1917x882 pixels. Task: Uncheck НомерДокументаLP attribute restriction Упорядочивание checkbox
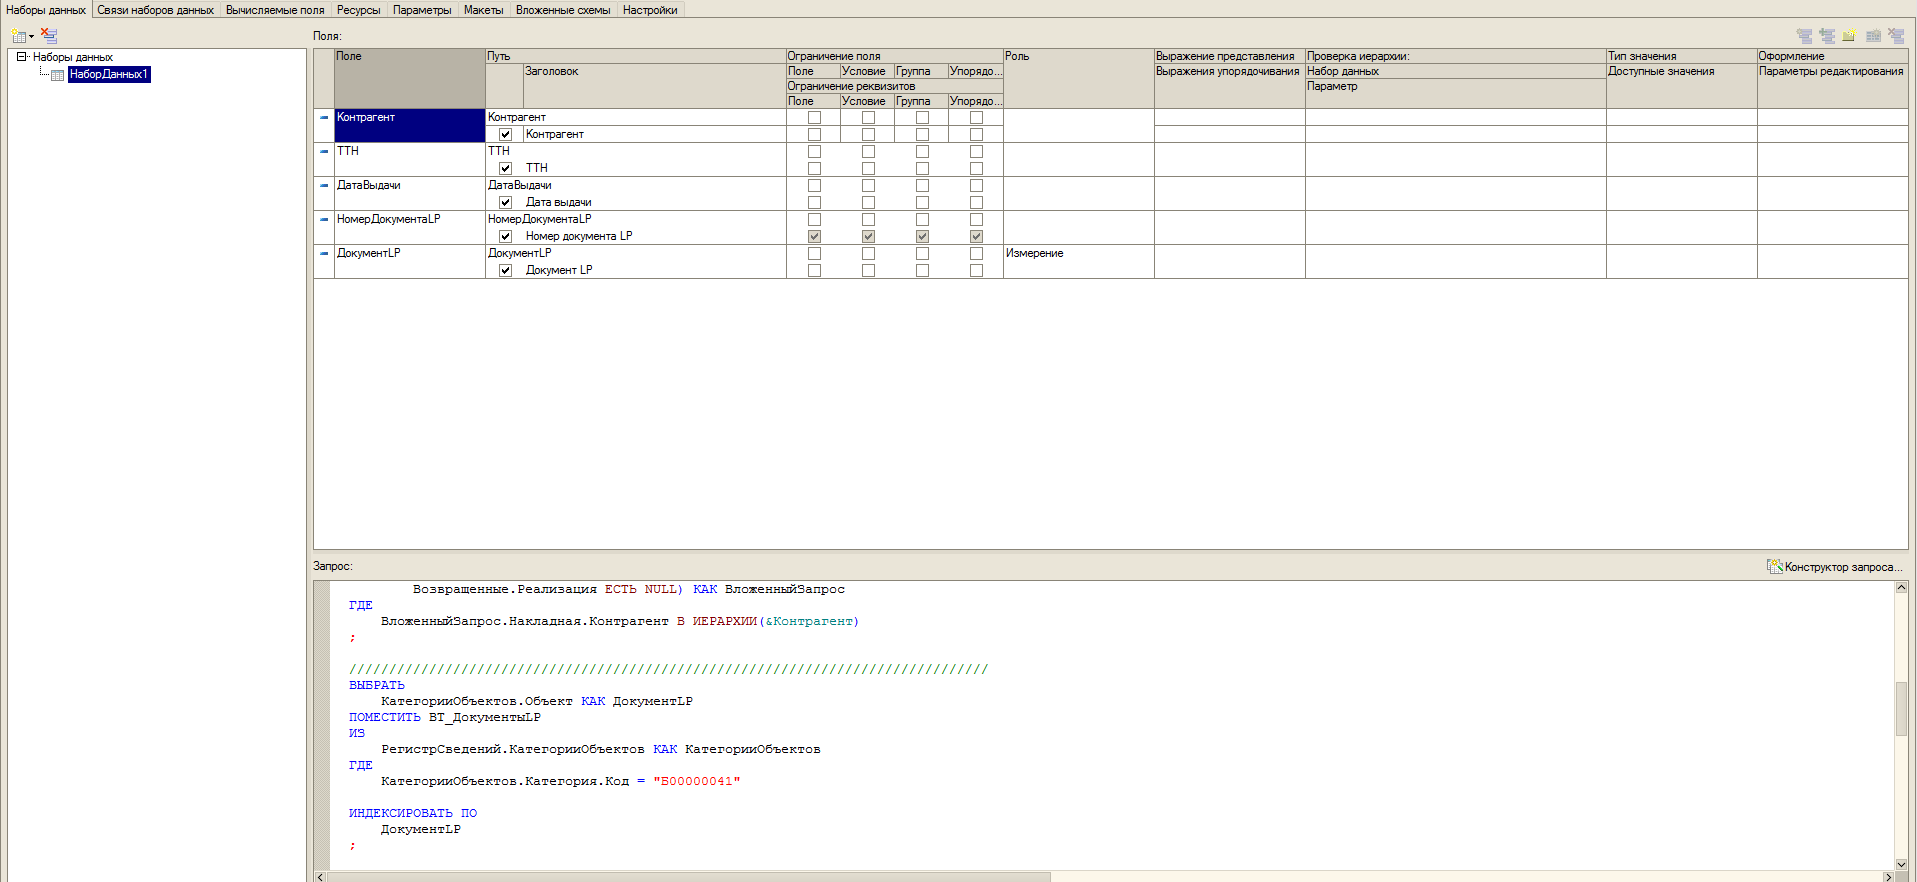point(976,236)
